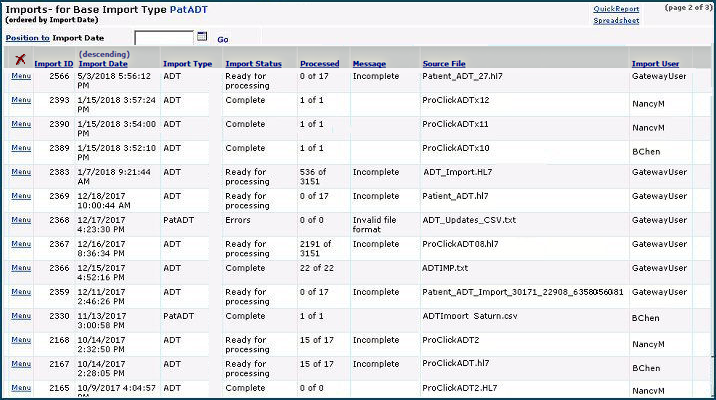Click the red X delete icon in header

20,60
